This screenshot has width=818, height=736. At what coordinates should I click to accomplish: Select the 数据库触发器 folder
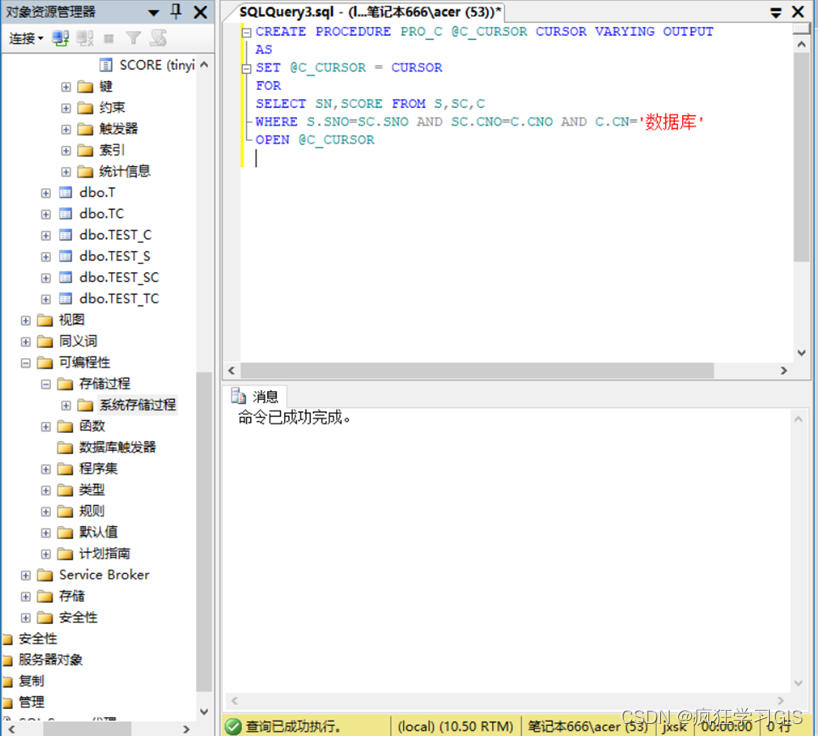coord(117,448)
